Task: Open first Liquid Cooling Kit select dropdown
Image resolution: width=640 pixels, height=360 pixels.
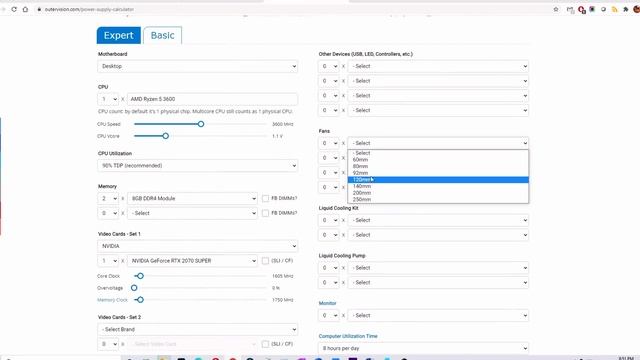Action: pos(438,220)
